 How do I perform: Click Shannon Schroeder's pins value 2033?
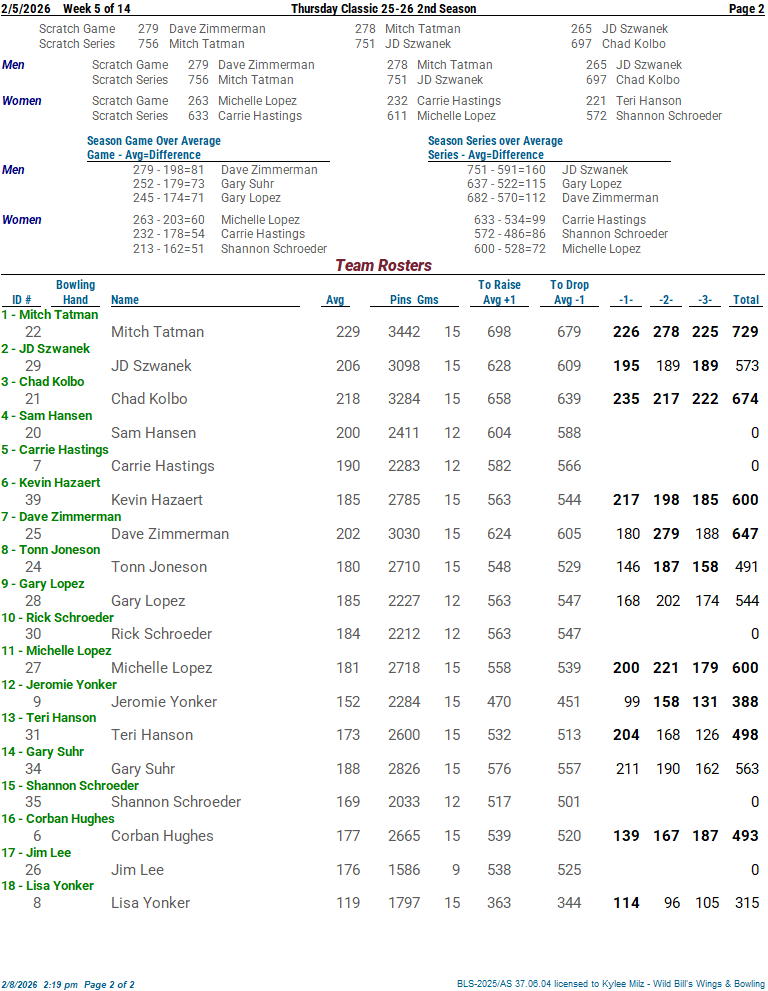pyautogui.click(x=404, y=802)
